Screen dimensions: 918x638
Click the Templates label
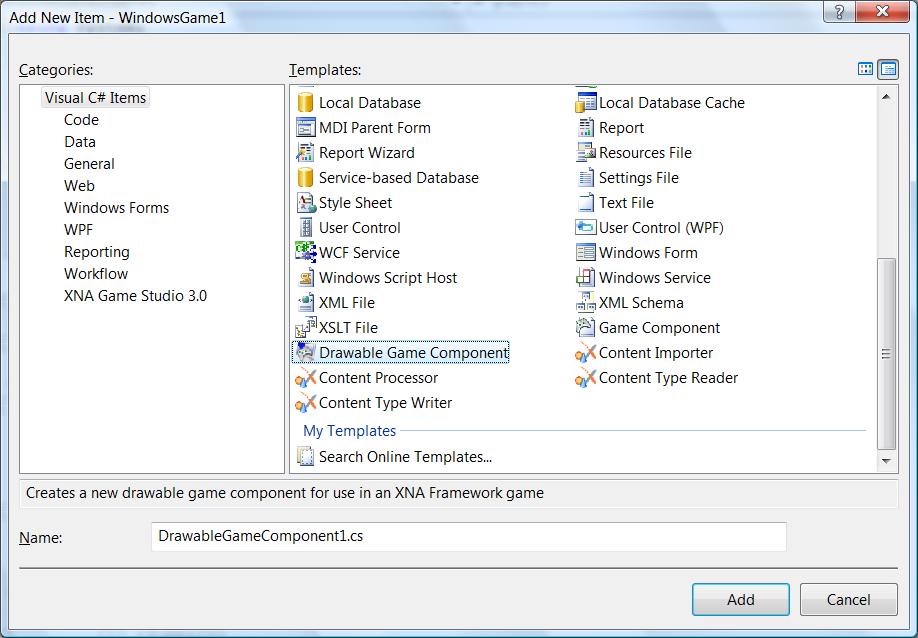[x=325, y=70]
